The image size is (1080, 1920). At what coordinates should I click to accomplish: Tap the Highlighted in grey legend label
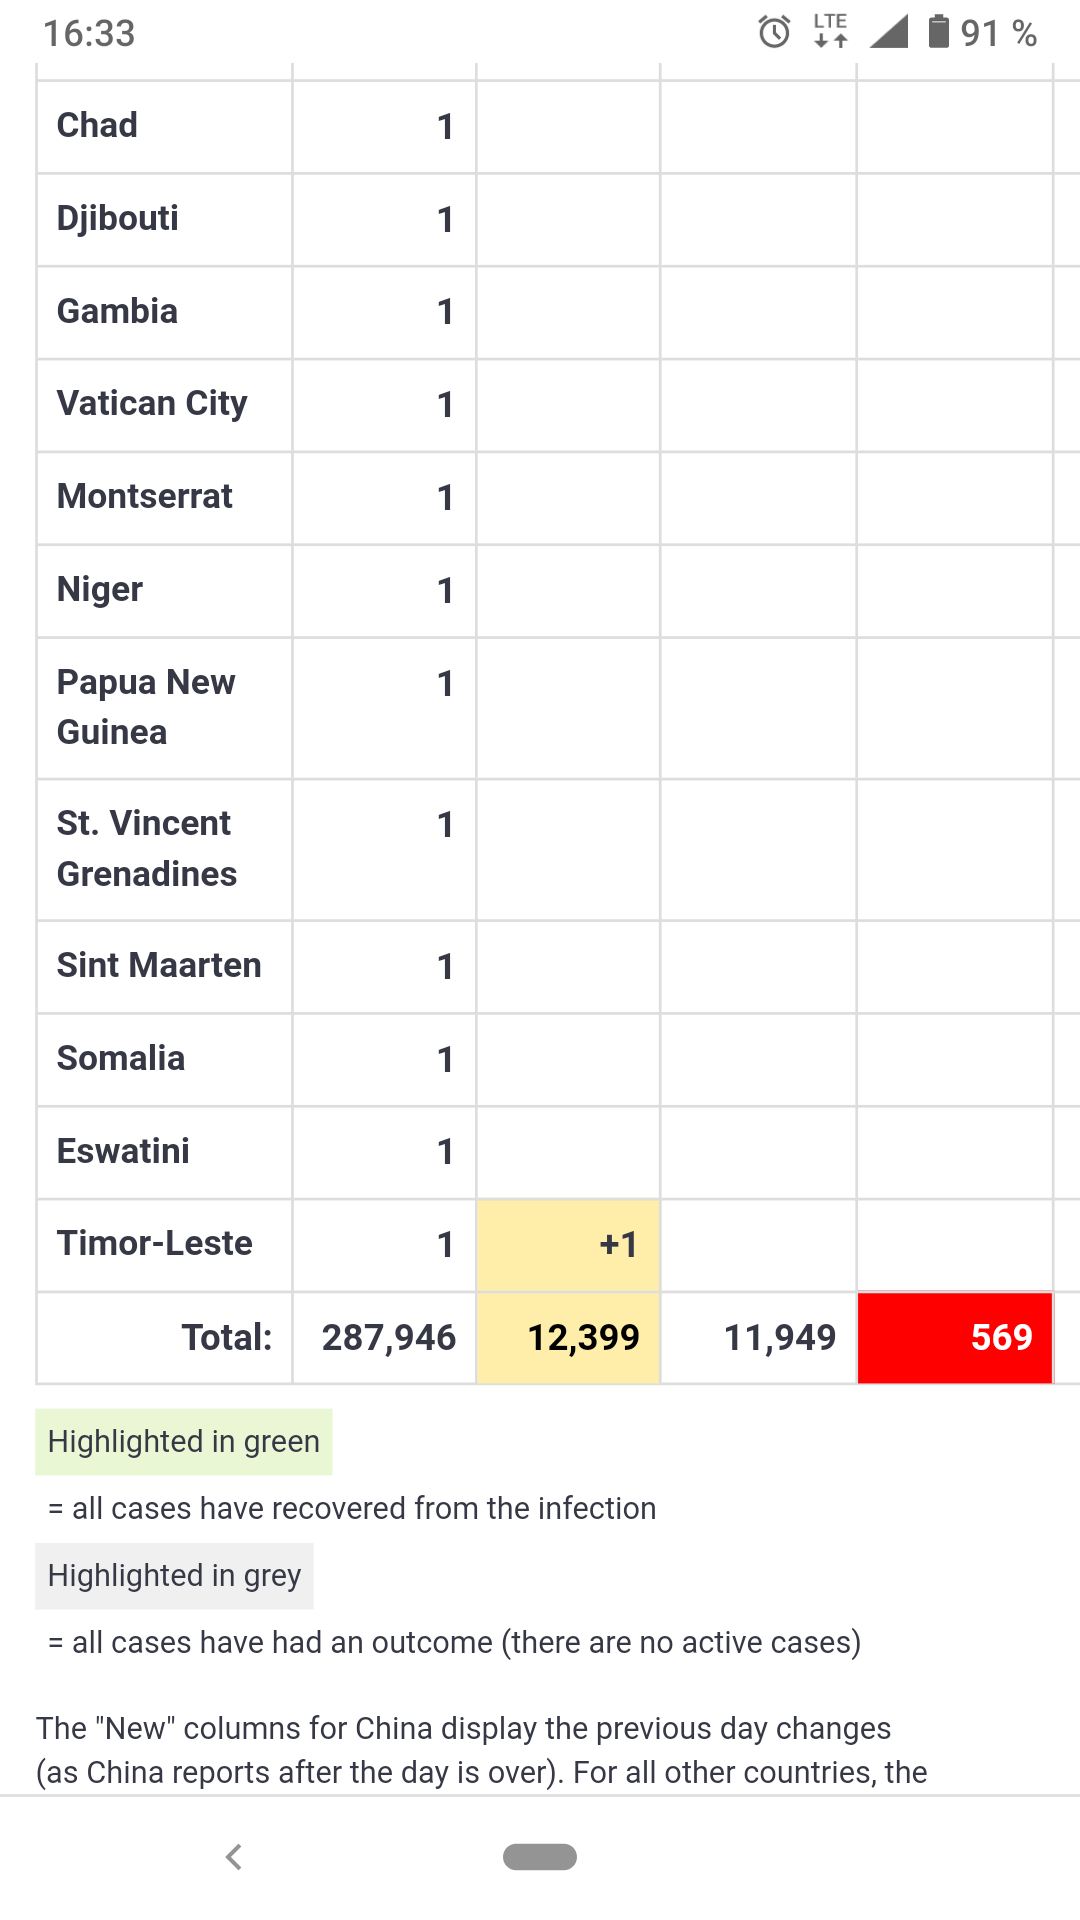(x=174, y=1576)
